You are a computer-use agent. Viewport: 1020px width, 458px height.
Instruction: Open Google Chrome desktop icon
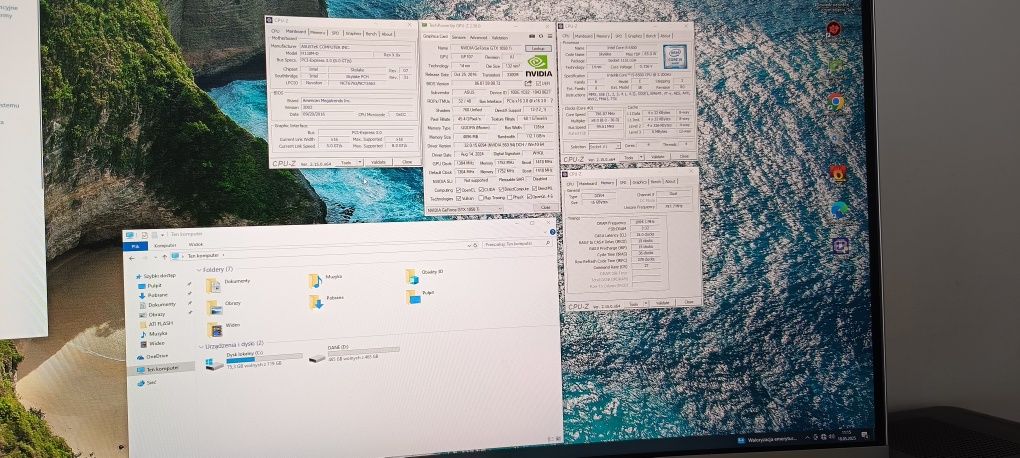pyautogui.click(x=836, y=101)
